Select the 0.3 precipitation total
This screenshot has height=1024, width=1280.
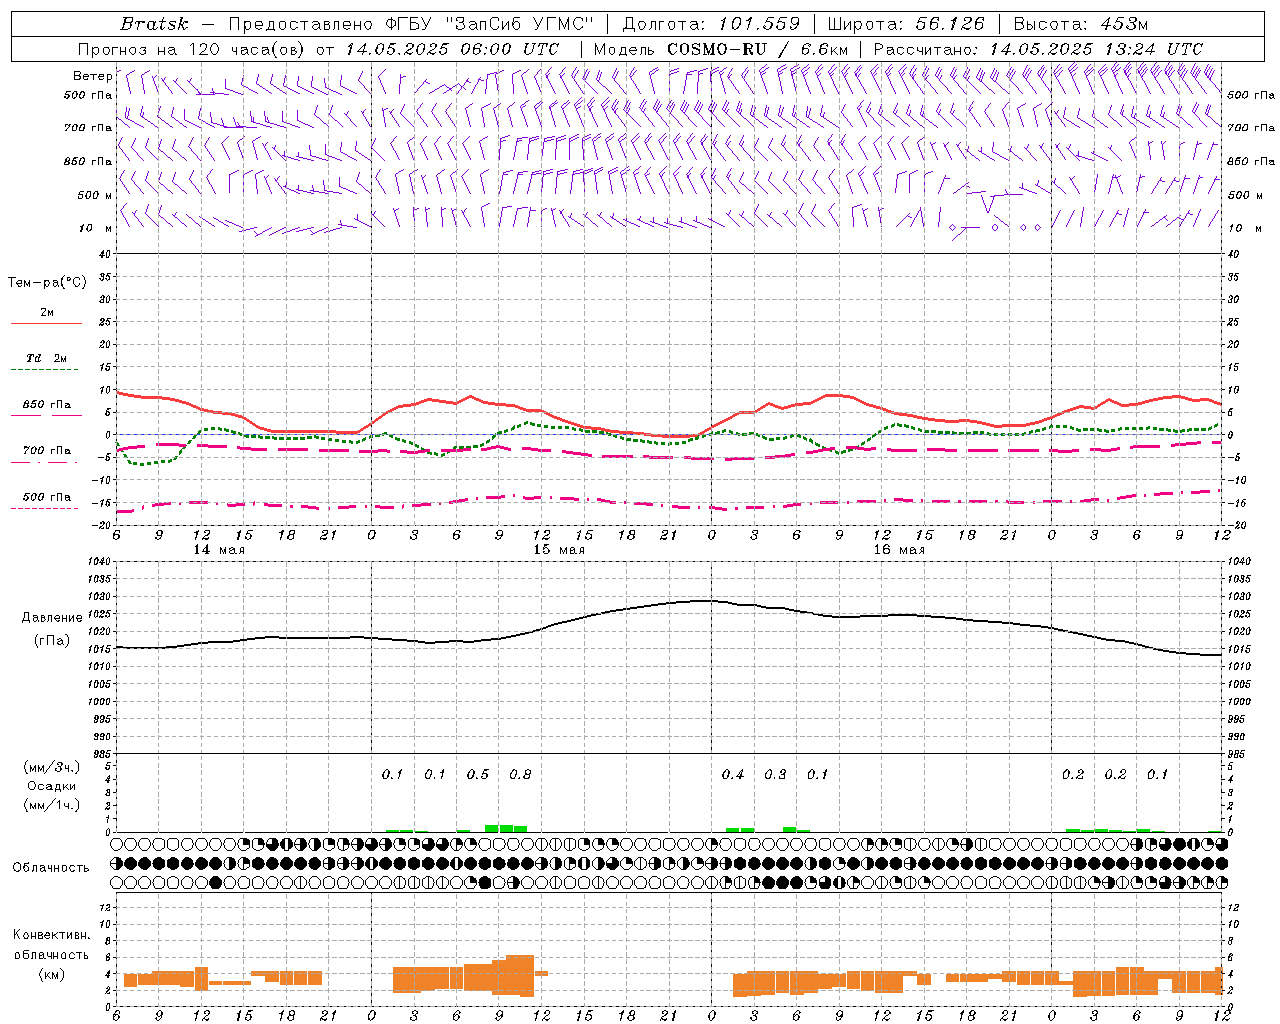(x=775, y=775)
